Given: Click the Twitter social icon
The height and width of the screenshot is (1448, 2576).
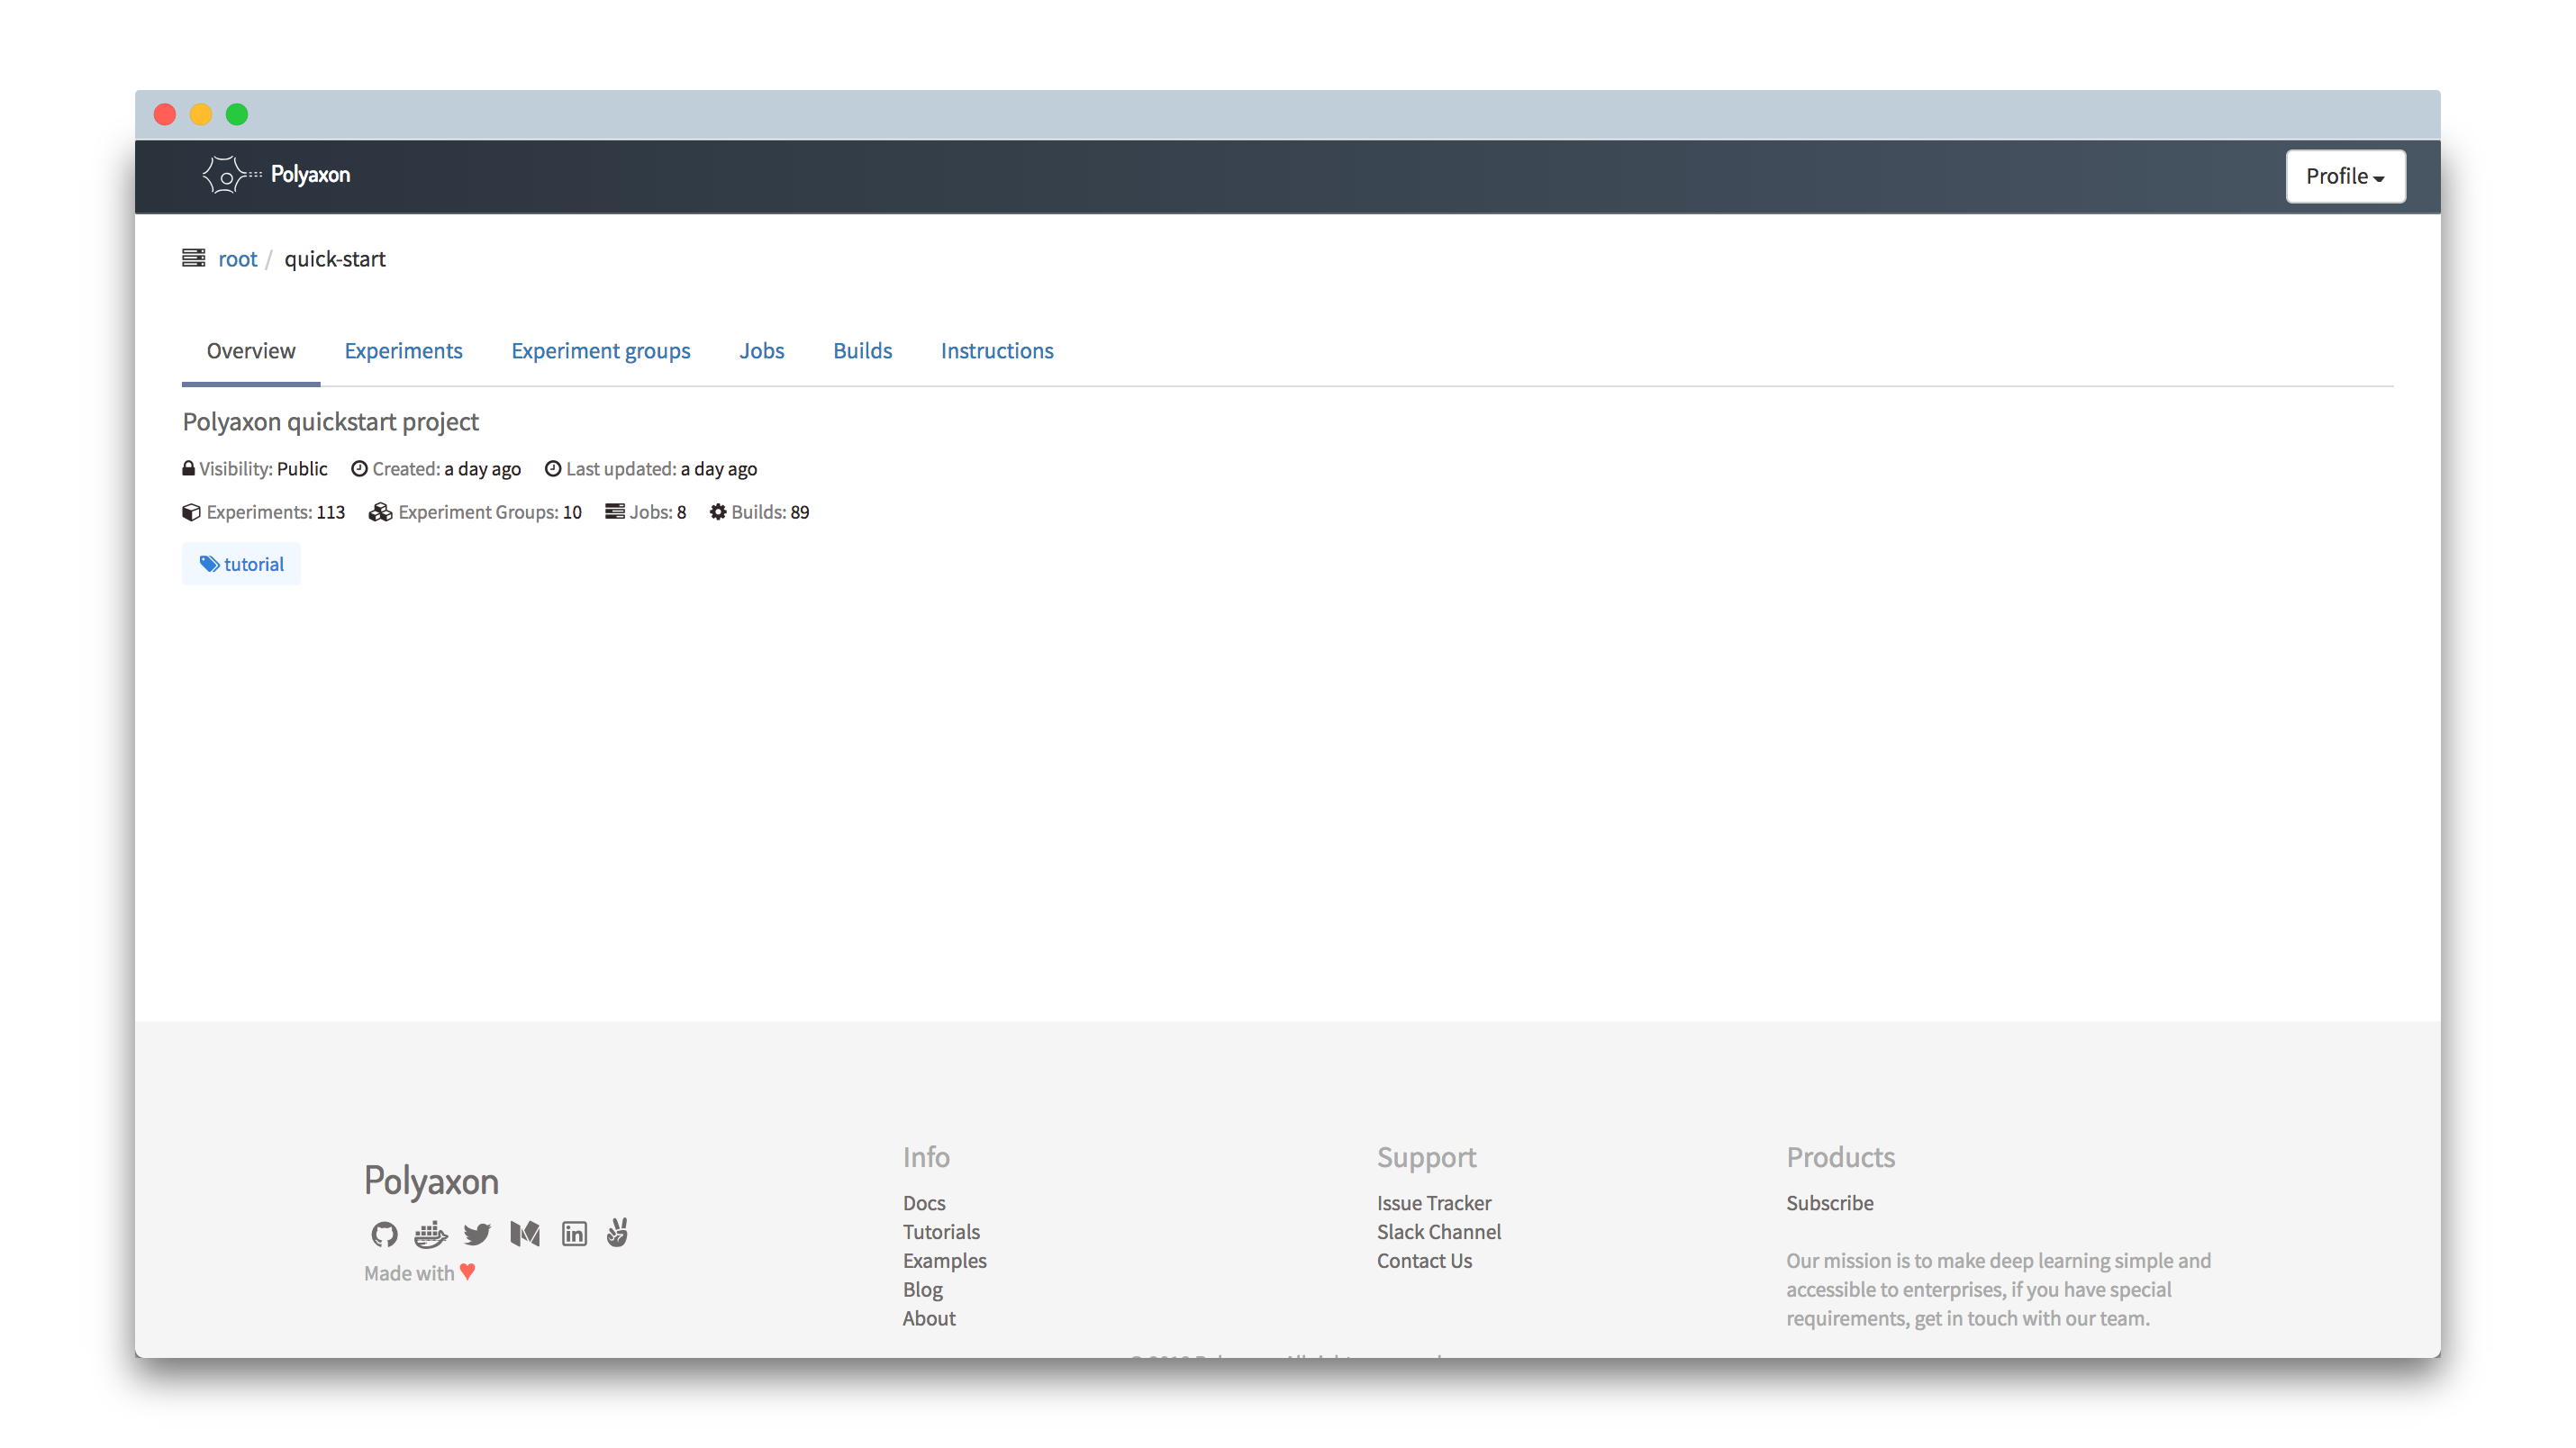Looking at the screenshot, I should [x=476, y=1234].
